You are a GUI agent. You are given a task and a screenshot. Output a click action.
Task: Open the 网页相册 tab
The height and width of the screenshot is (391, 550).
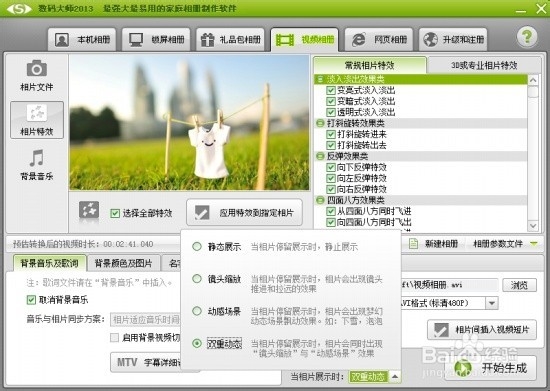pos(379,40)
